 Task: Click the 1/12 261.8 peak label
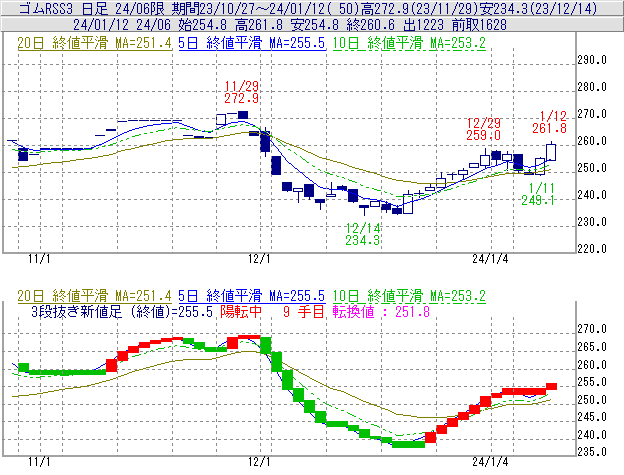[550, 122]
